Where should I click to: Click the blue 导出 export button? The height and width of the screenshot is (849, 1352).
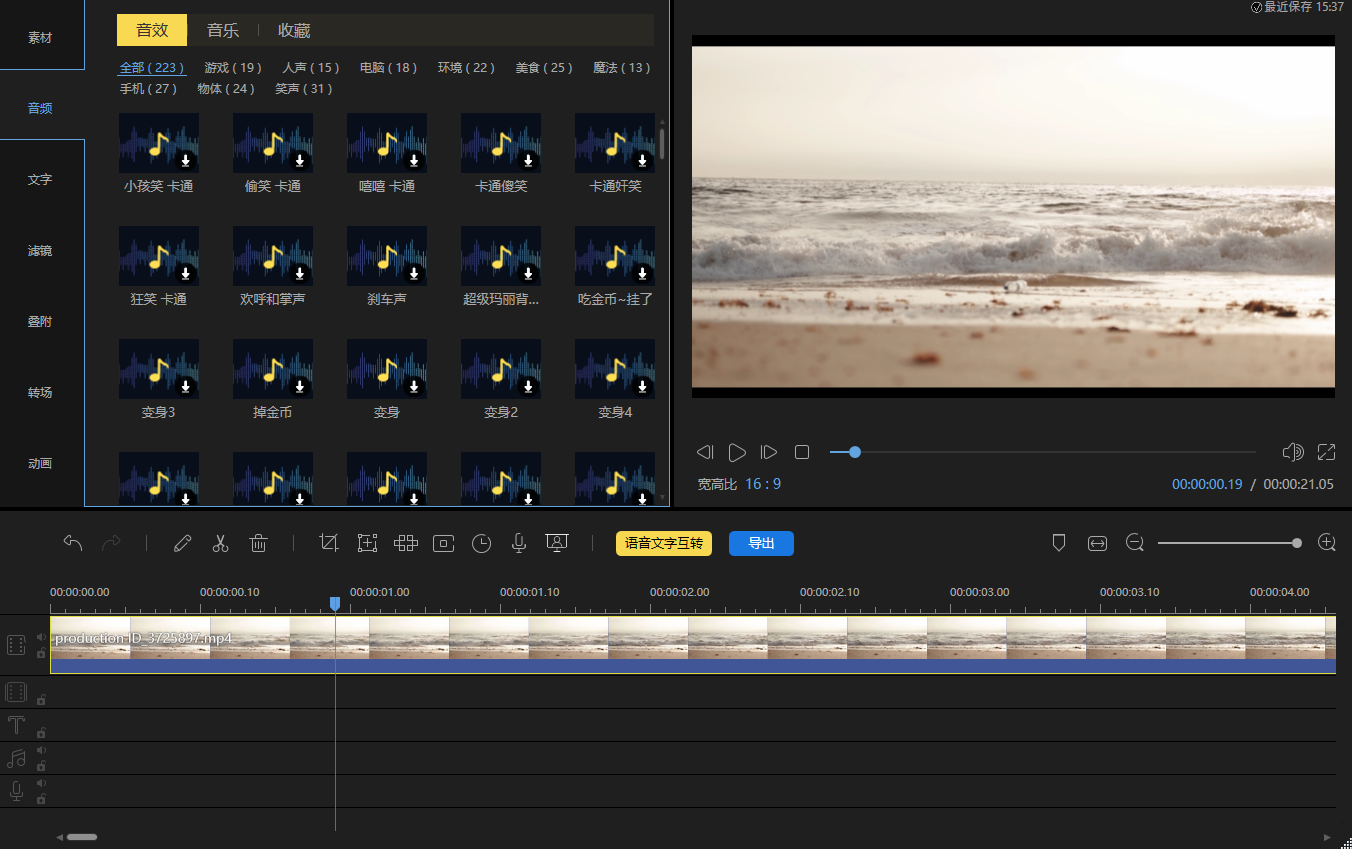[x=761, y=543]
